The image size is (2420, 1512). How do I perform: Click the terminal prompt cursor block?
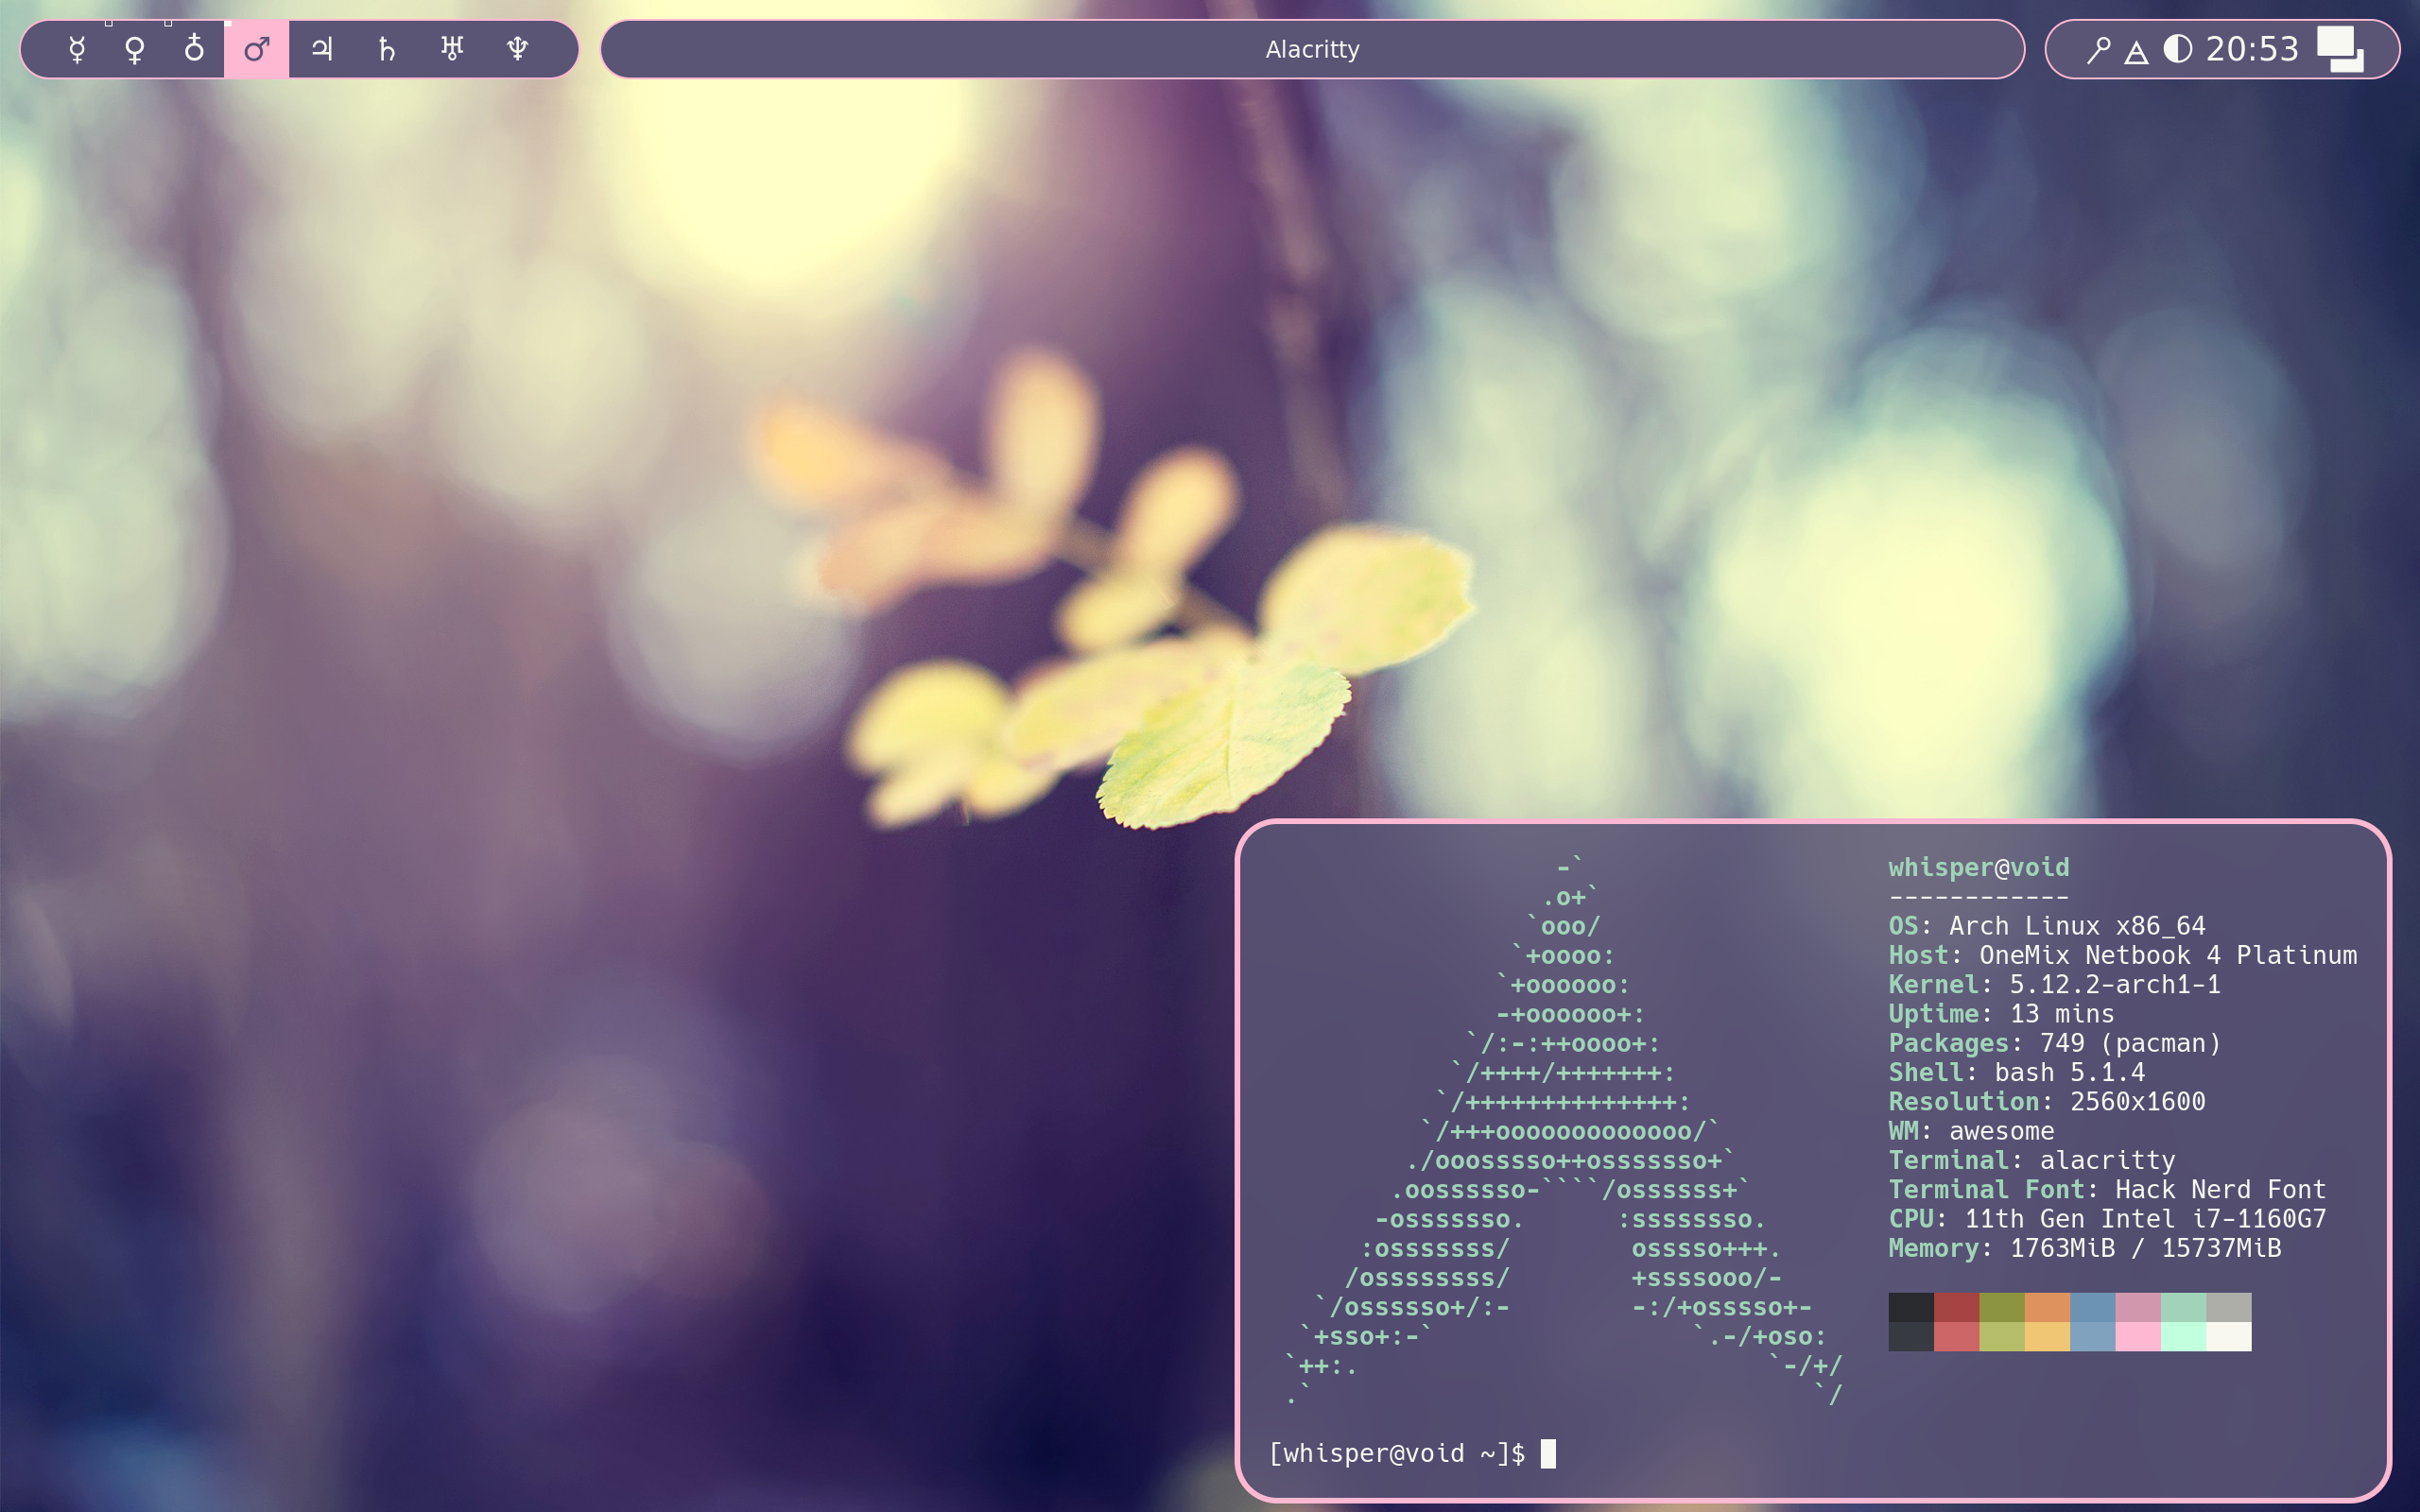point(1548,1453)
